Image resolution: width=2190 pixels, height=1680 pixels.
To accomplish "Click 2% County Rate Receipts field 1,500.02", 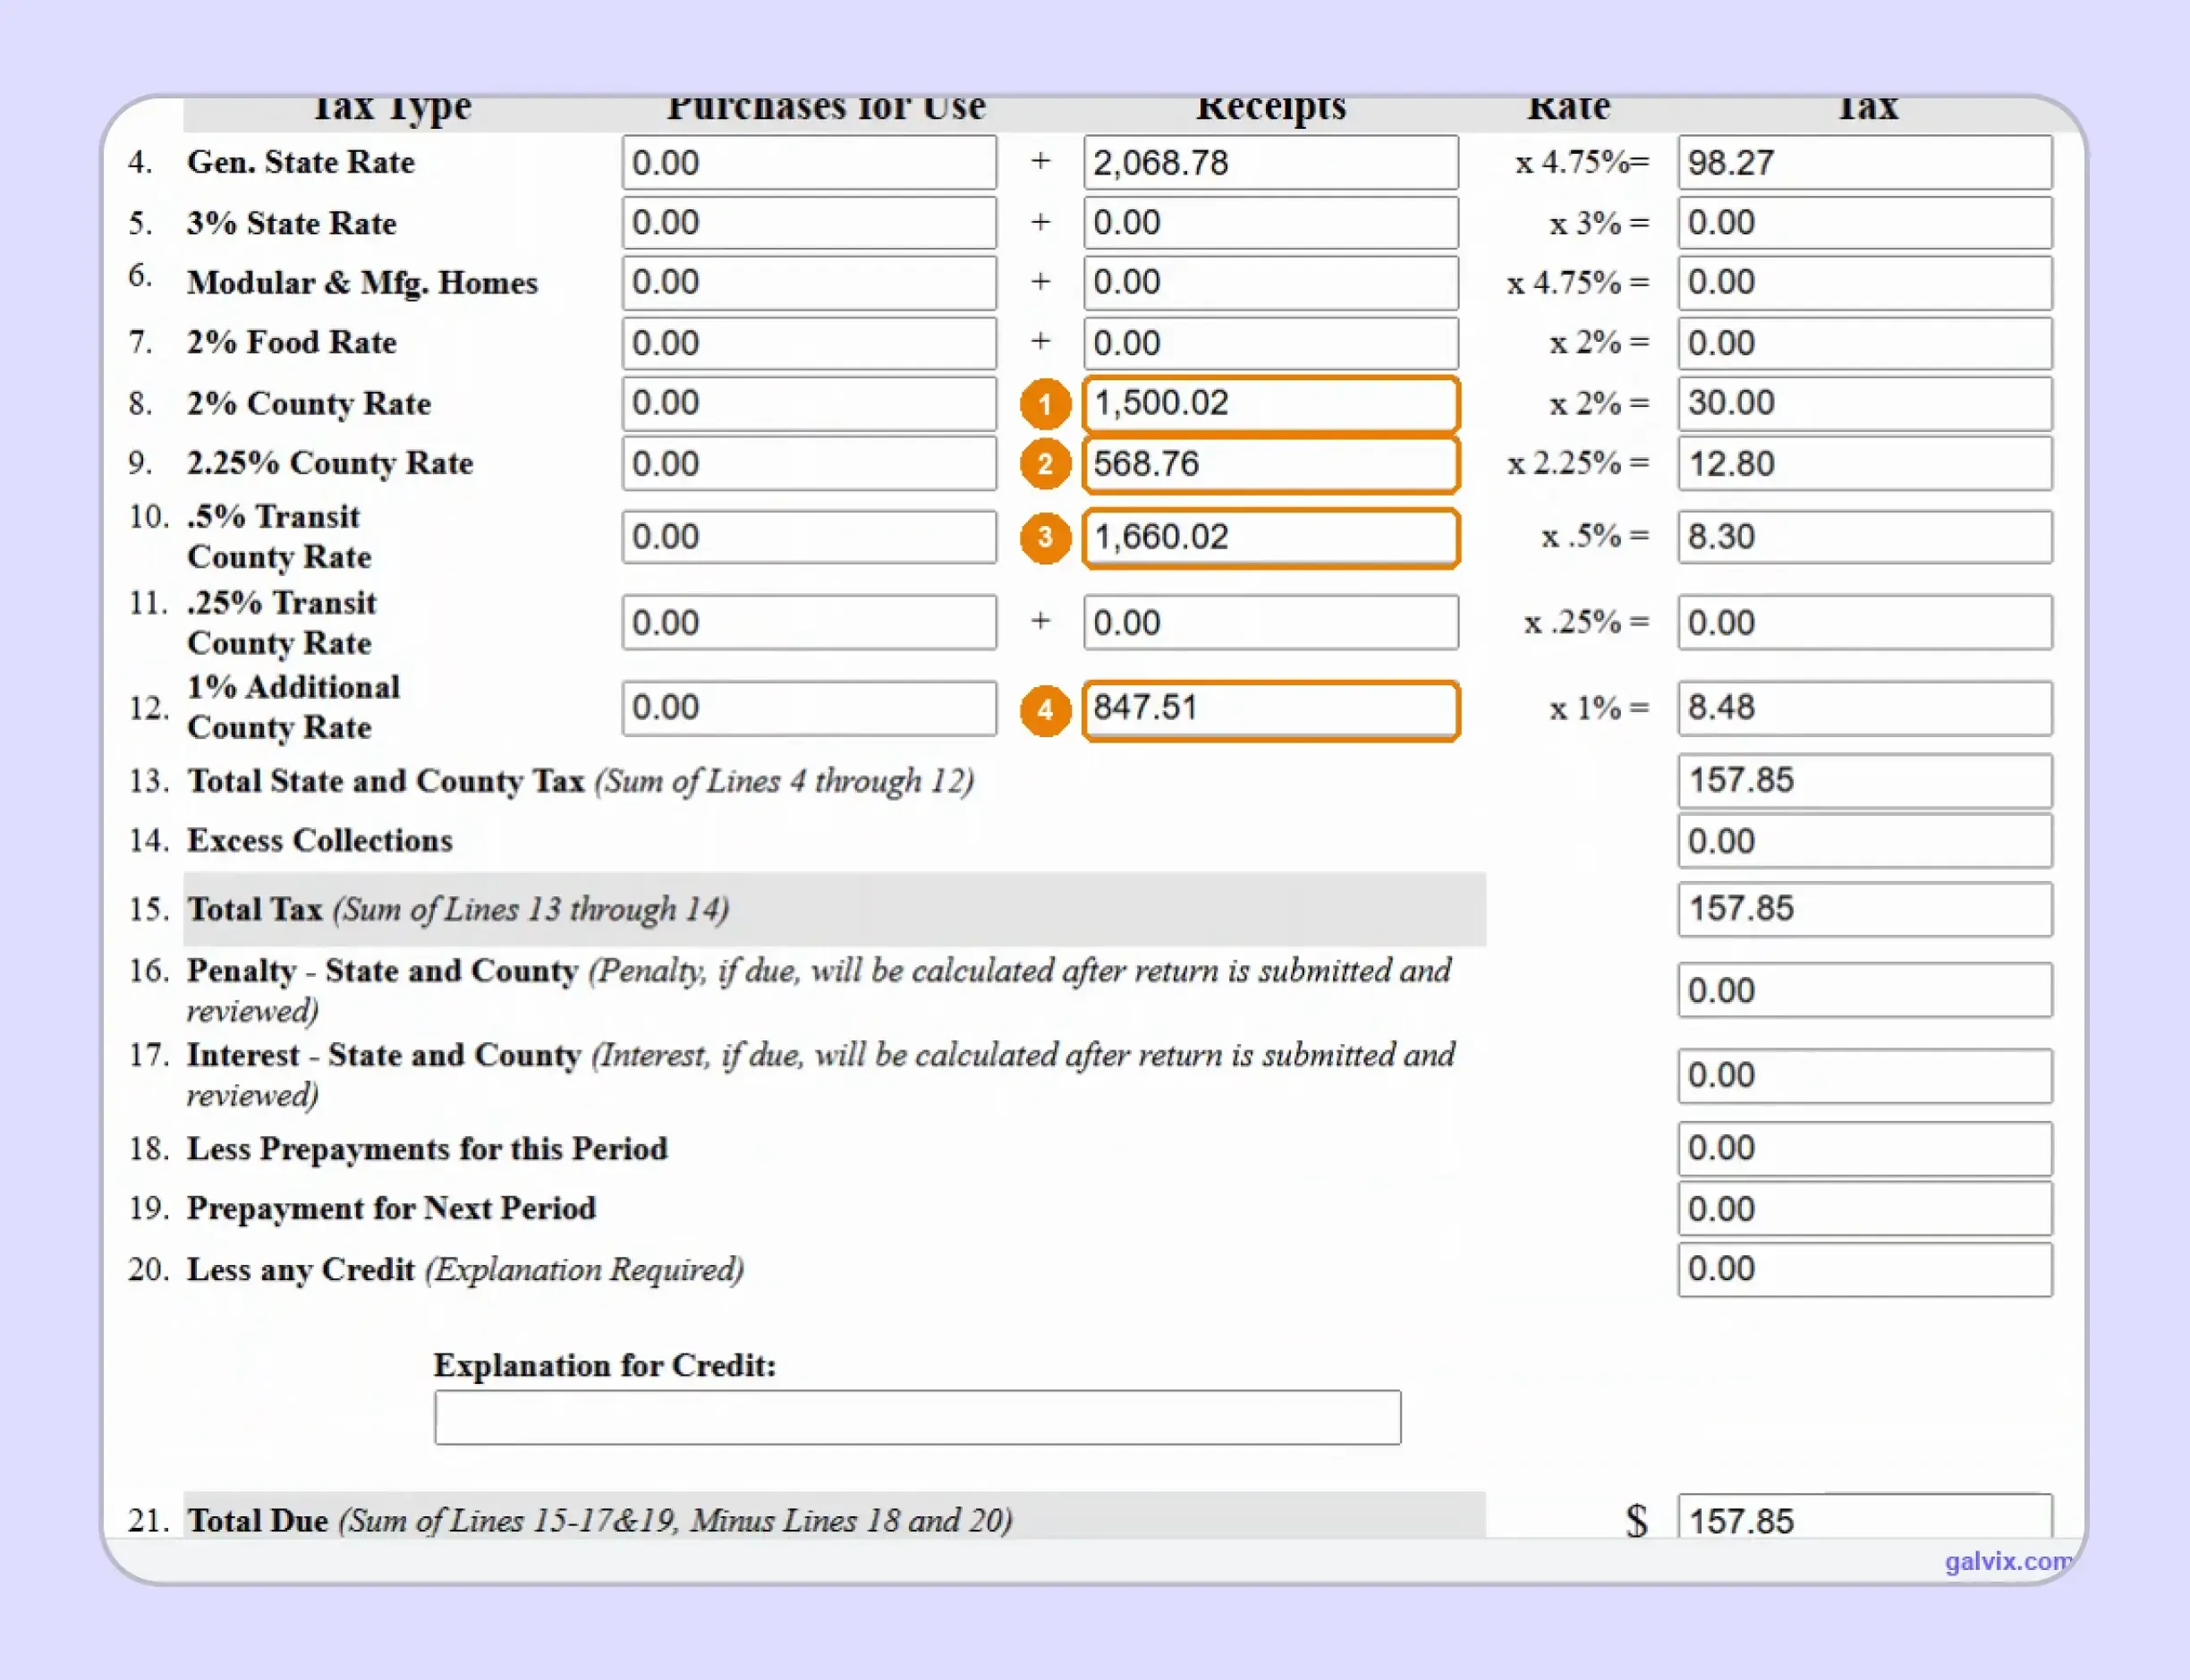I will coord(1271,404).
